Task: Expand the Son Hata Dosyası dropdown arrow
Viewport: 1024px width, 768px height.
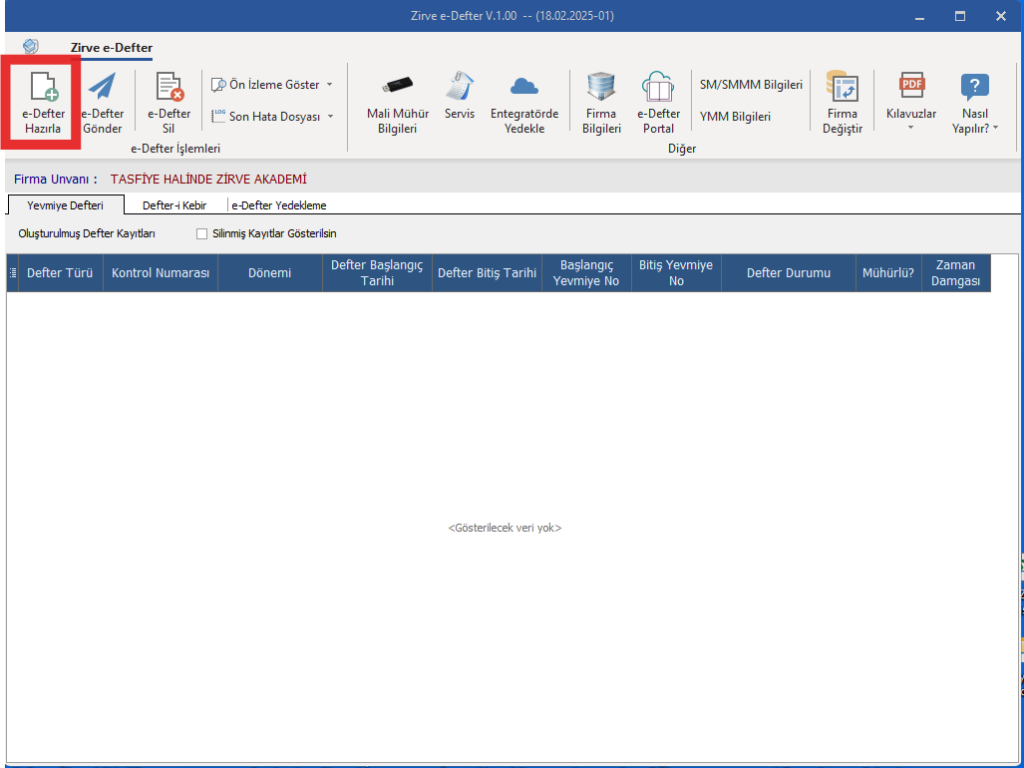Action: coord(330,116)
